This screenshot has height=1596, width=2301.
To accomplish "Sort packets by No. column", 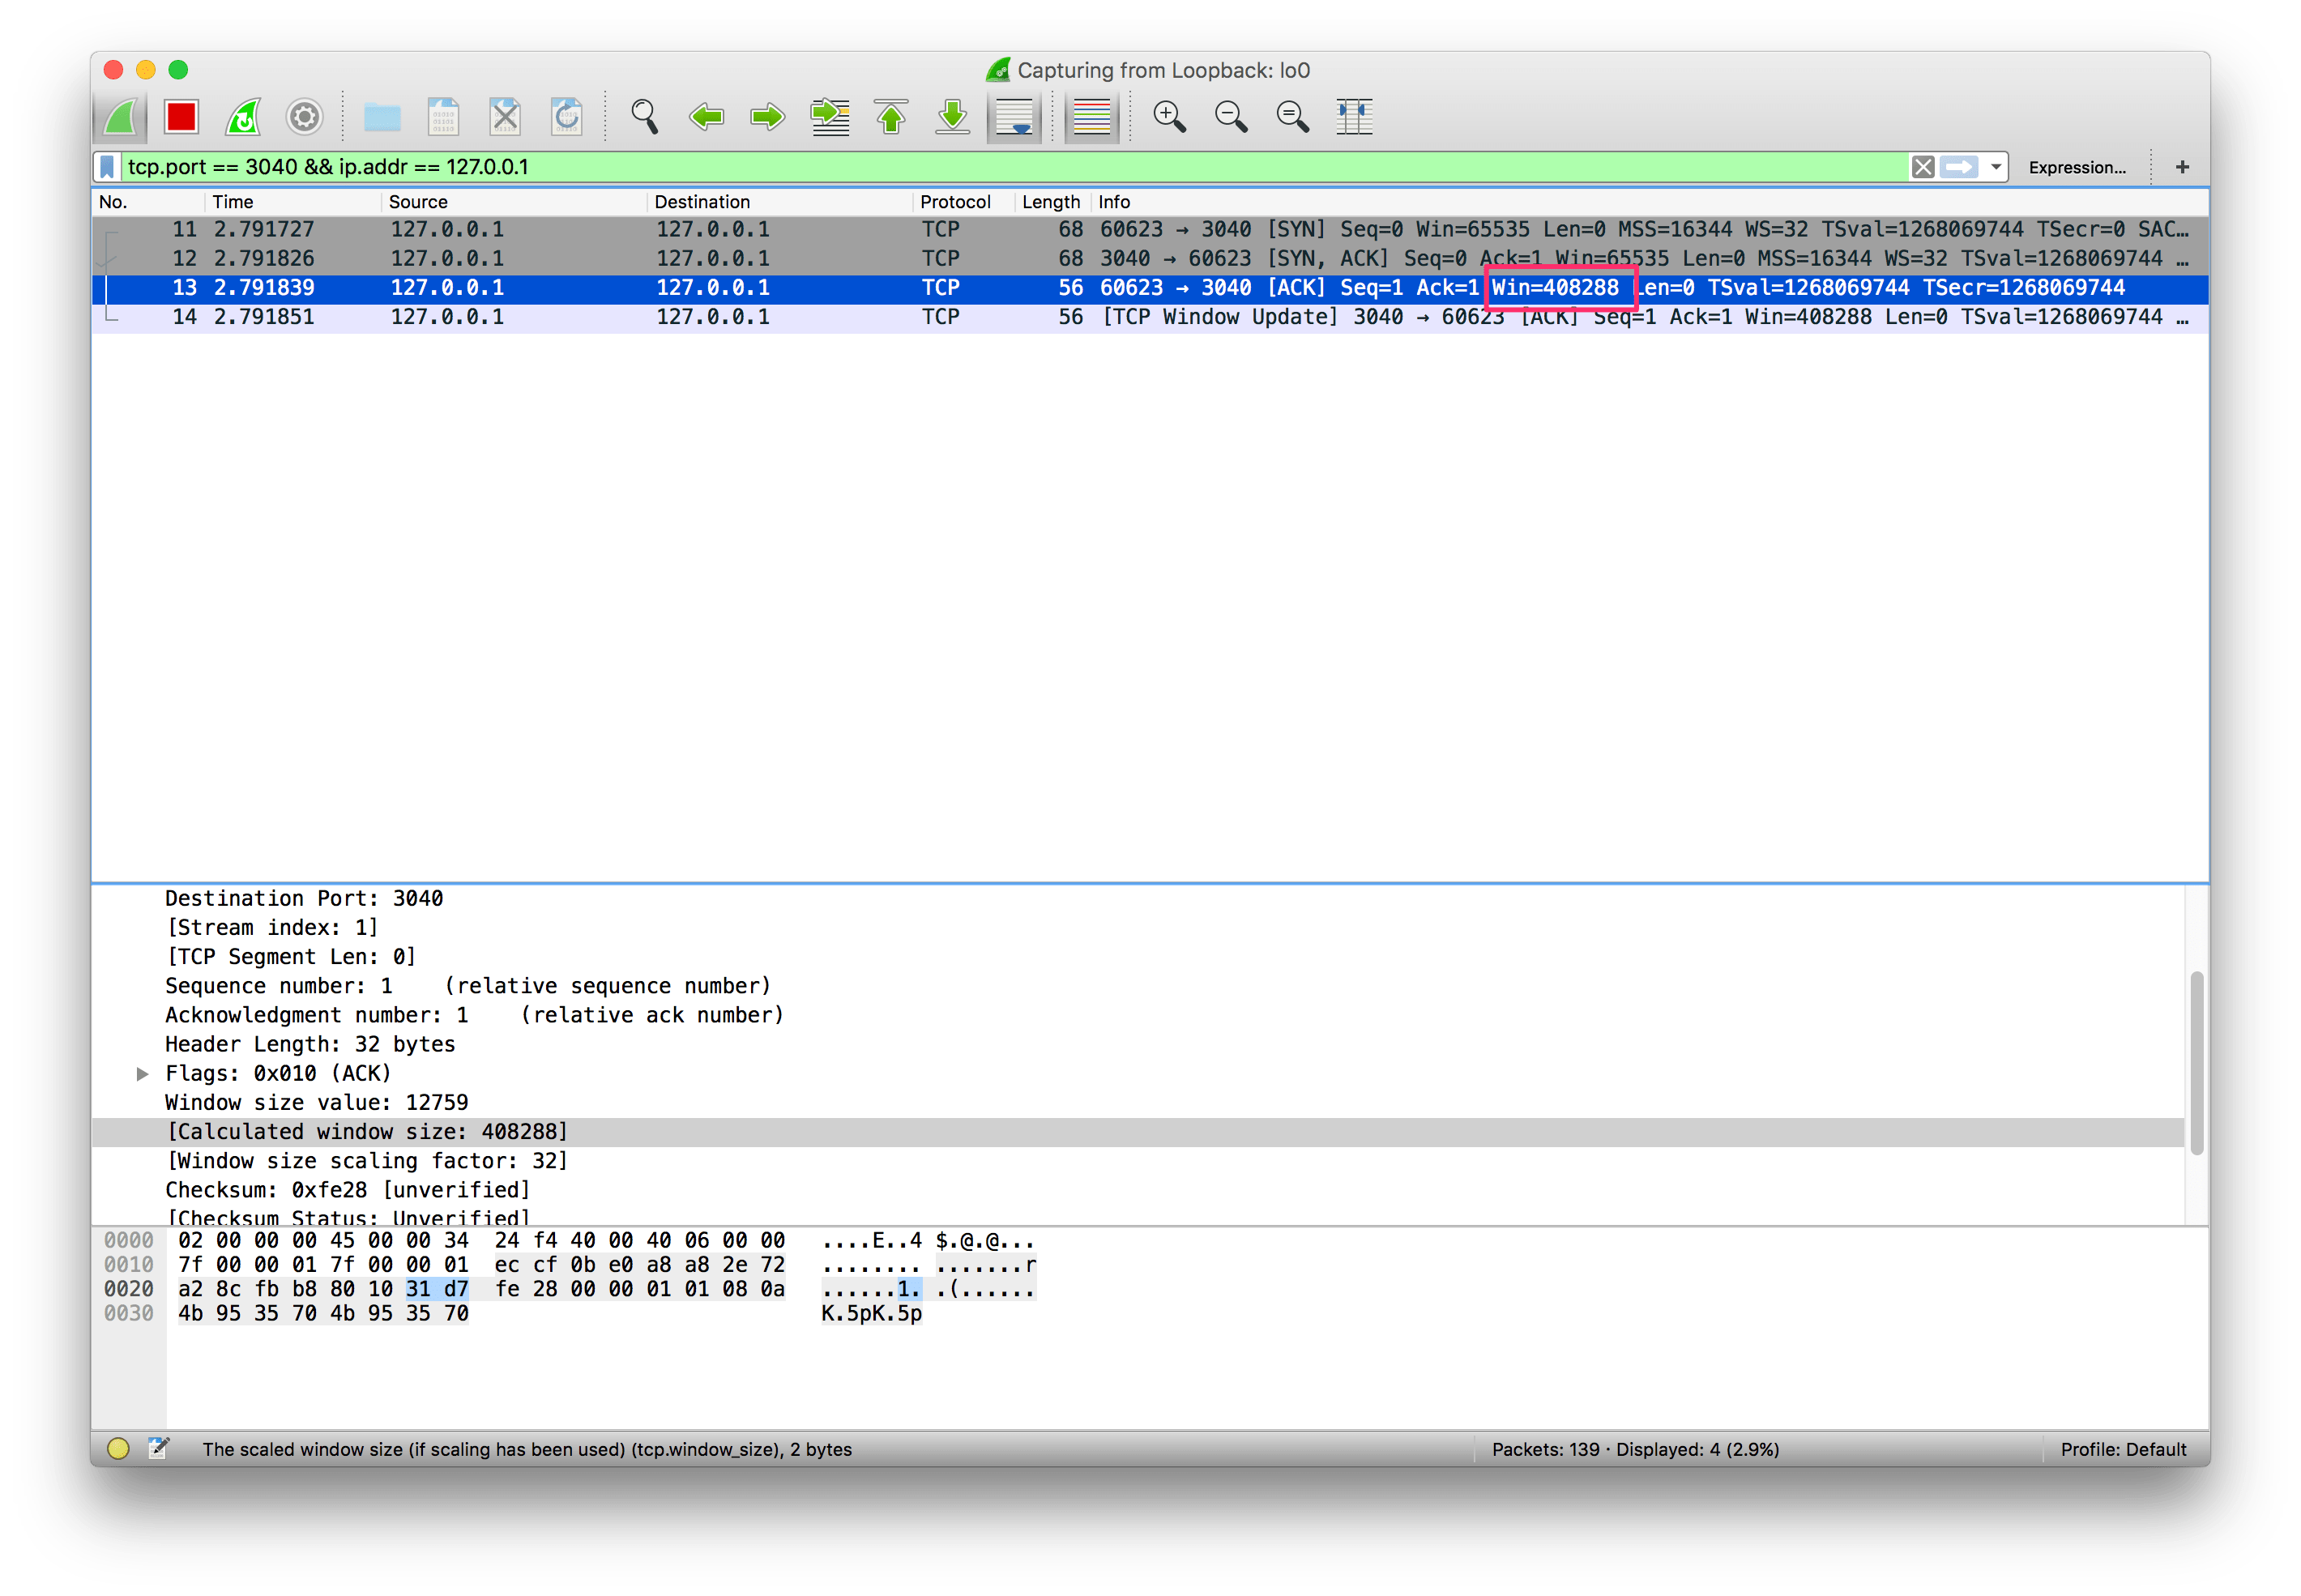I will [148, 202].
